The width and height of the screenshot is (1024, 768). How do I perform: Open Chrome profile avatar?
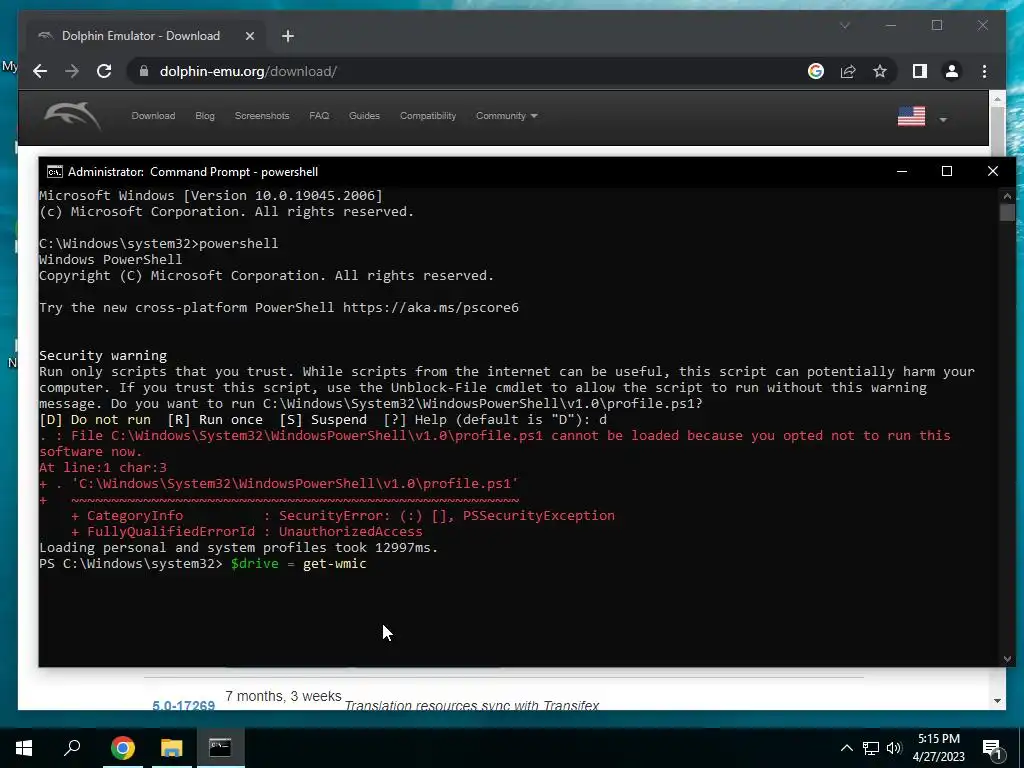[x=952, y=71]
